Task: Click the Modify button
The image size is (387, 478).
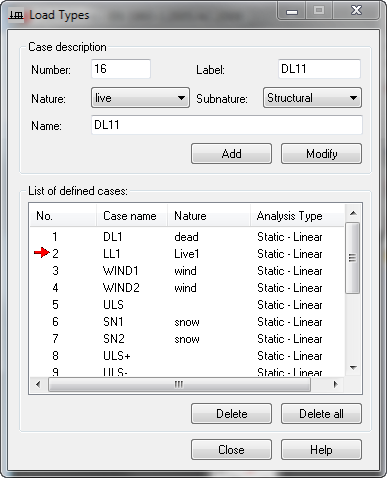Action: pyautogui.click(x=321, y=154)
